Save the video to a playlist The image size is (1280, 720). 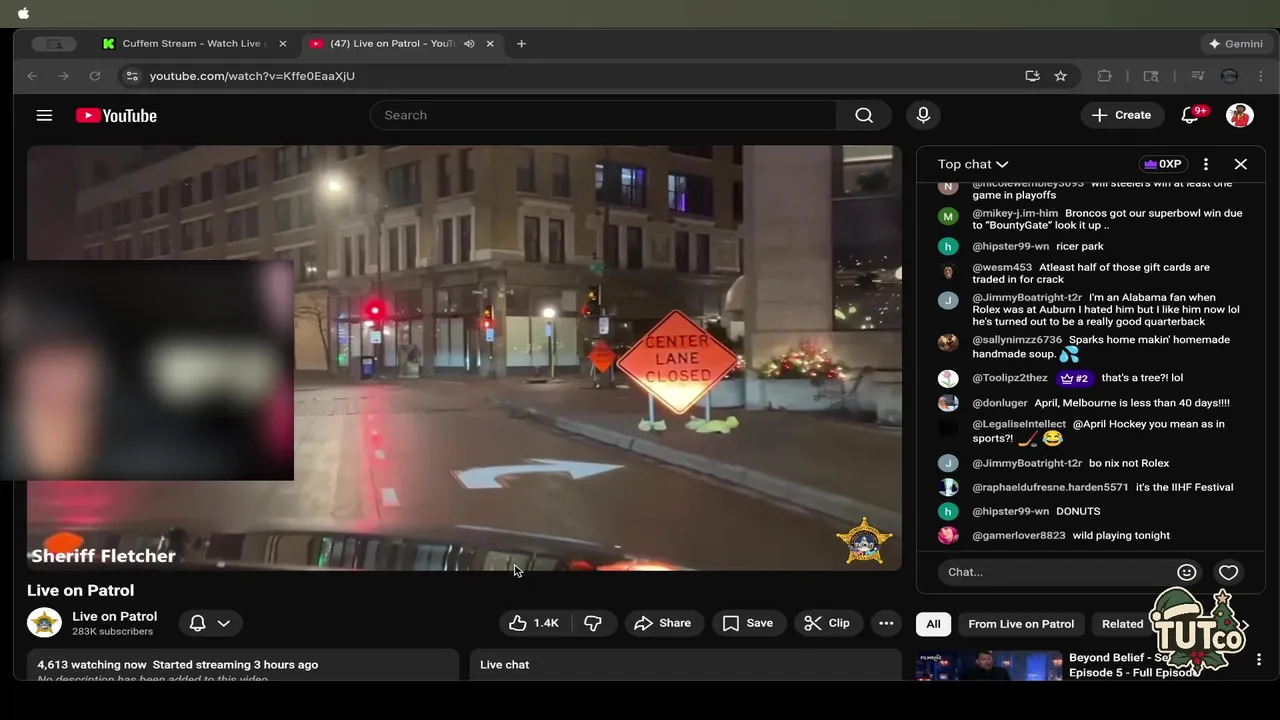(748, 623)
